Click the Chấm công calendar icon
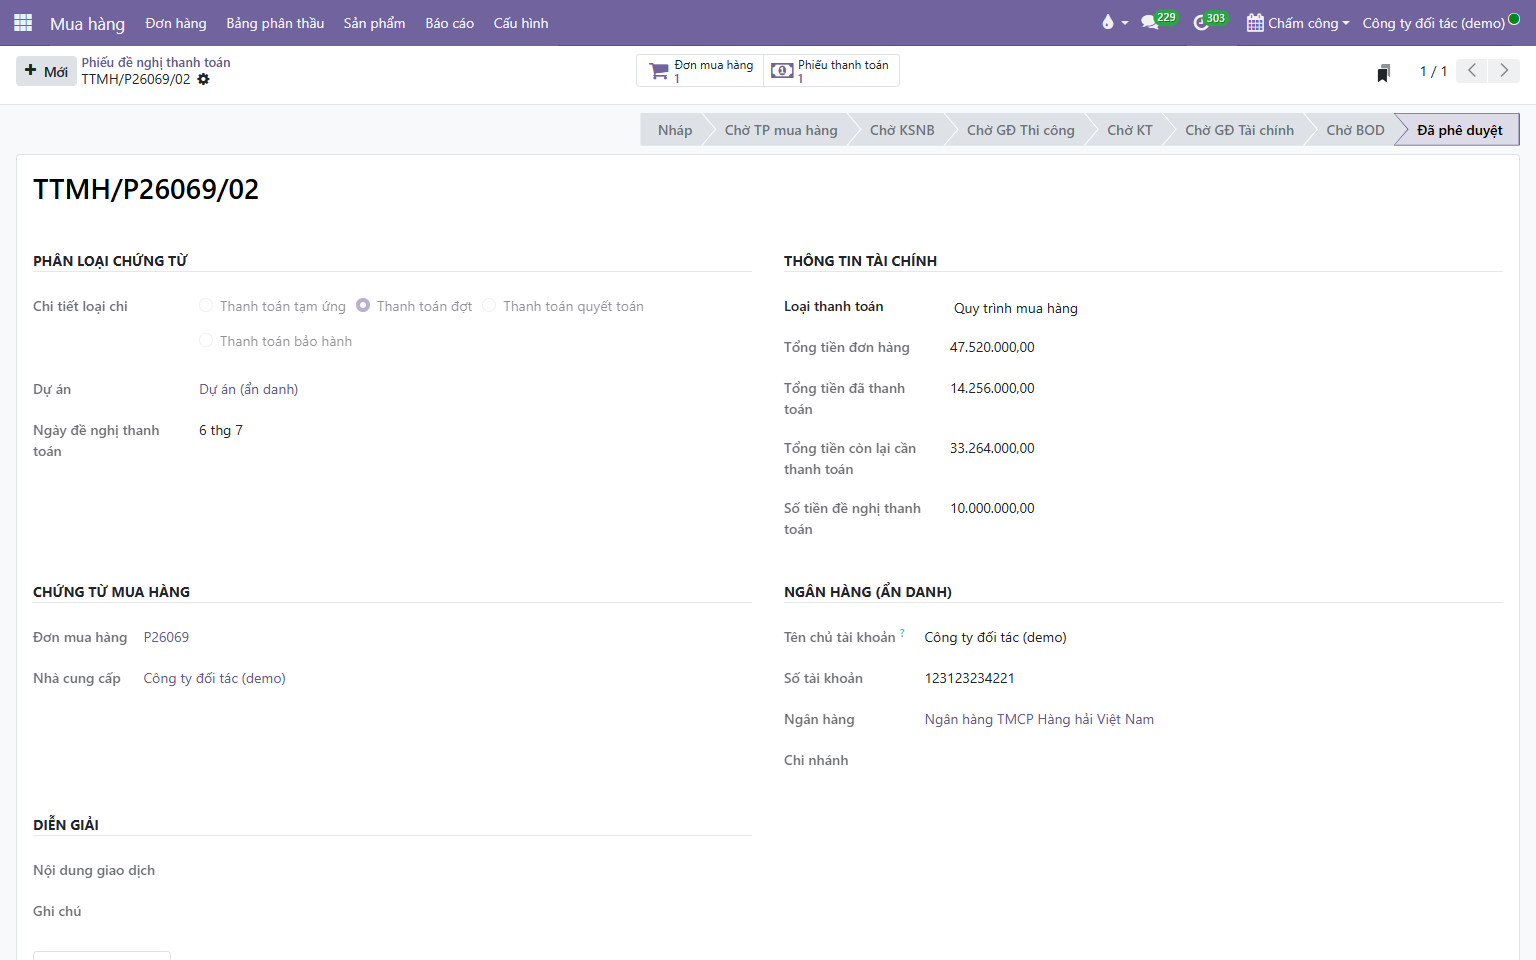 click(x=1255, y=23)
